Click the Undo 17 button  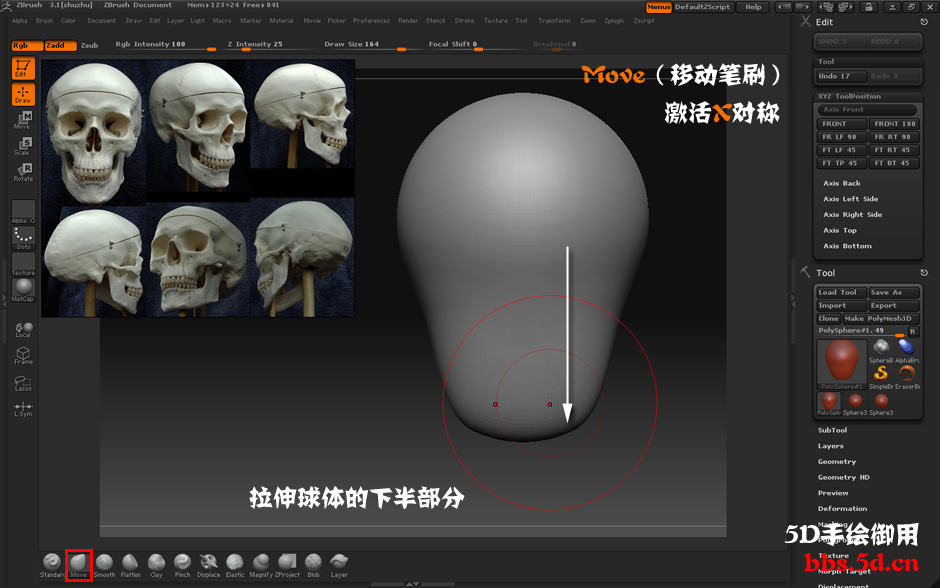(842, 76)
